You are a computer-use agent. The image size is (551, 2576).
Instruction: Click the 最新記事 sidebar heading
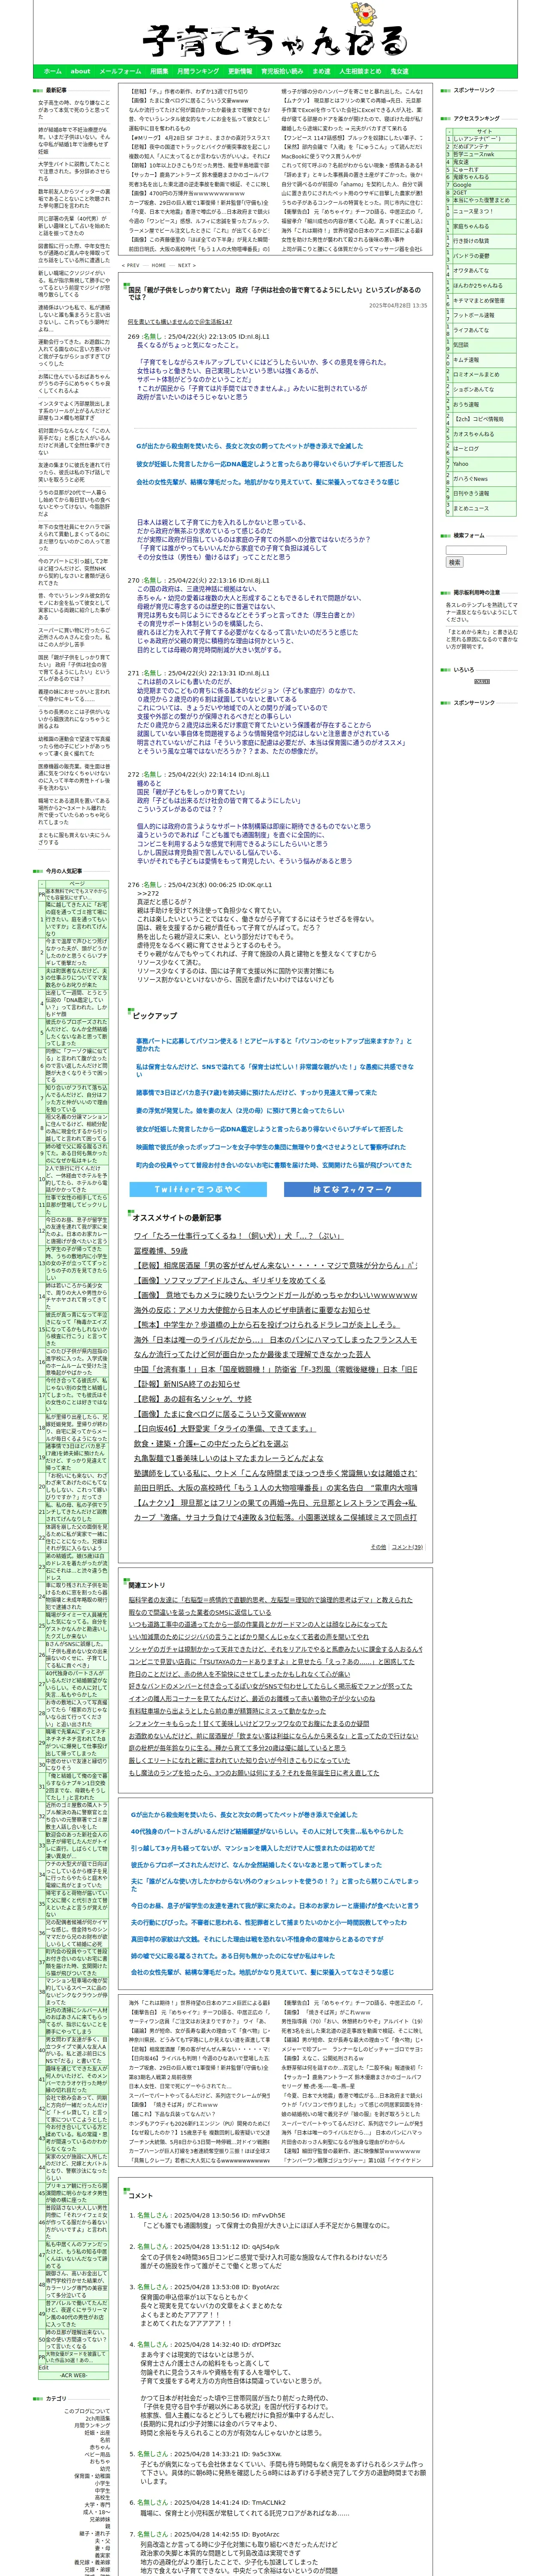[56, 90]
